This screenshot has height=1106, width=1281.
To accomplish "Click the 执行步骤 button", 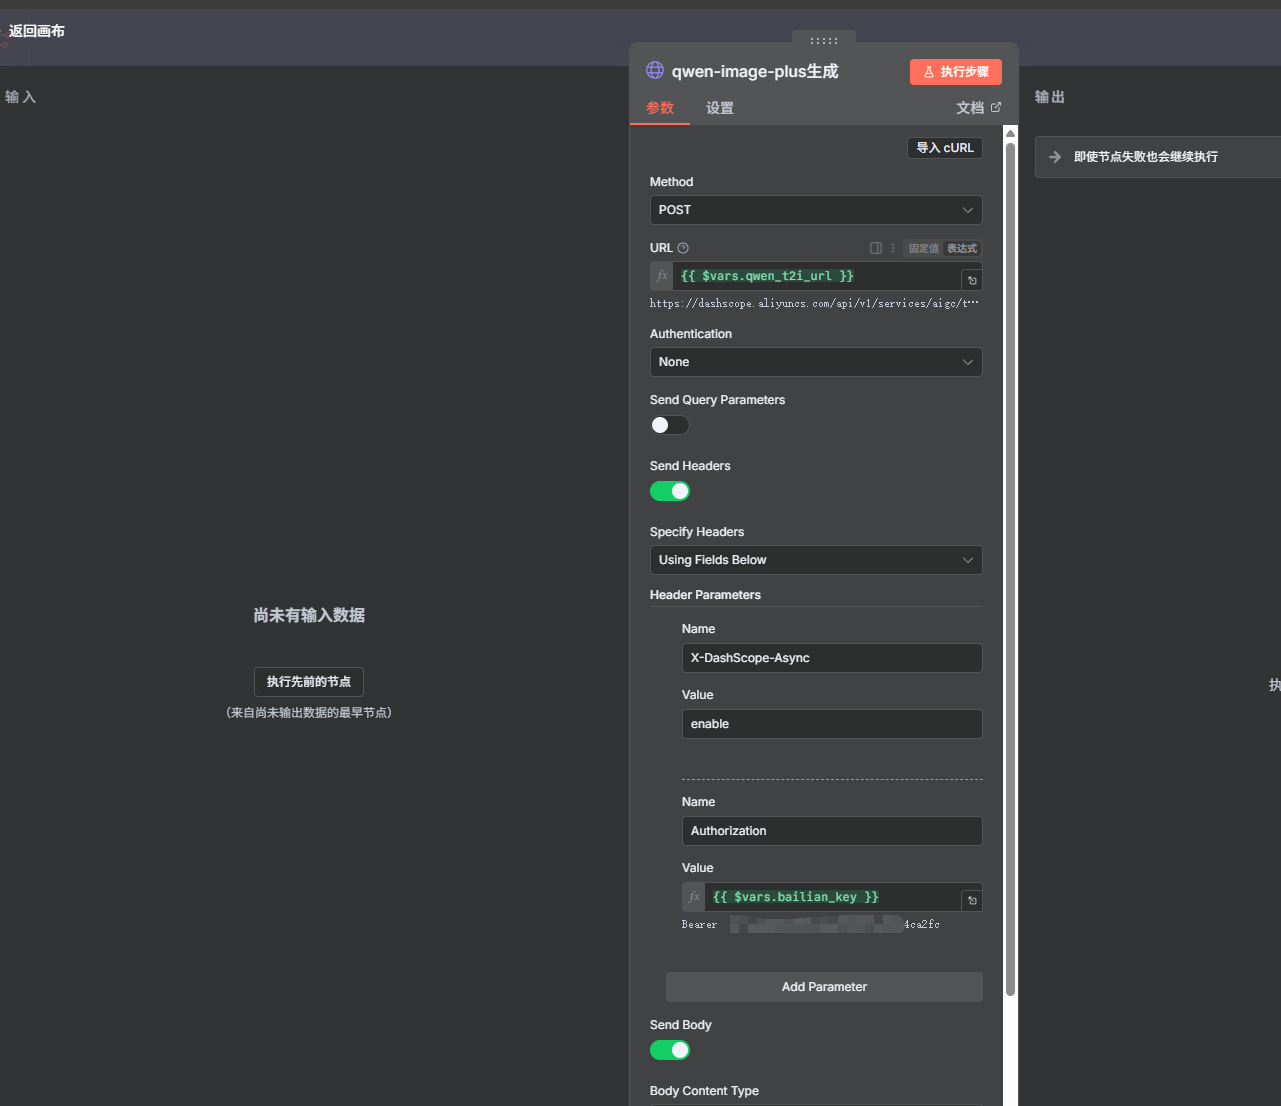I will (956, 72).
